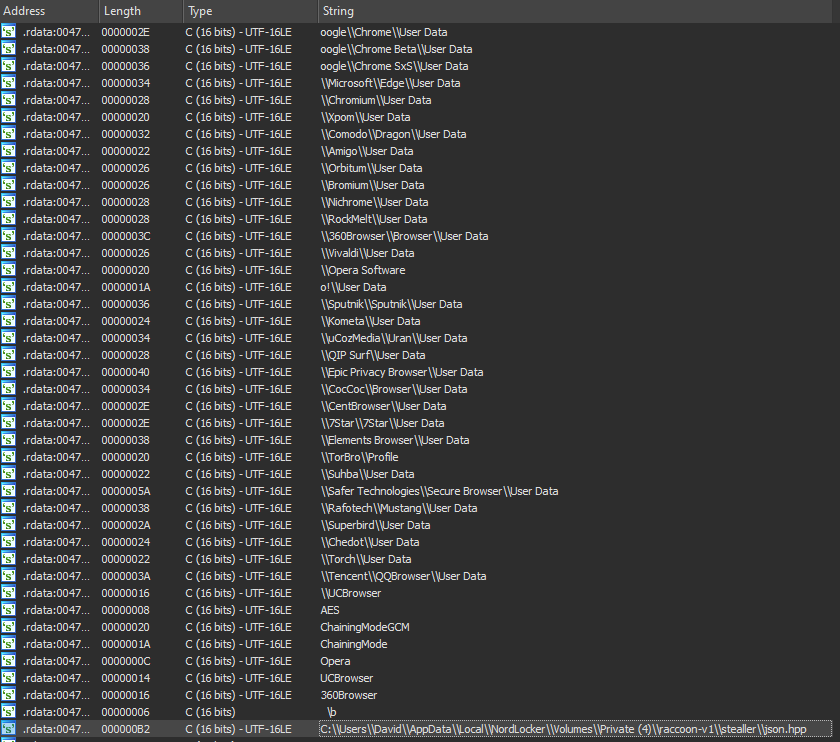The image size is (840, 742).
Task: Click string icon beside RockMelt User Data
Action: (x=8, y=219)
